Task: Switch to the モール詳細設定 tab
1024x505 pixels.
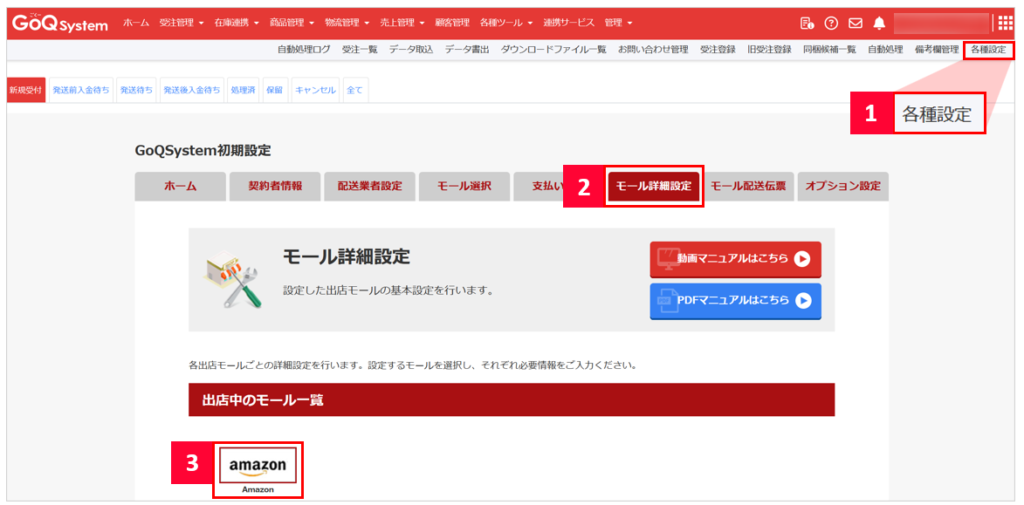Action: click(653, 186)
